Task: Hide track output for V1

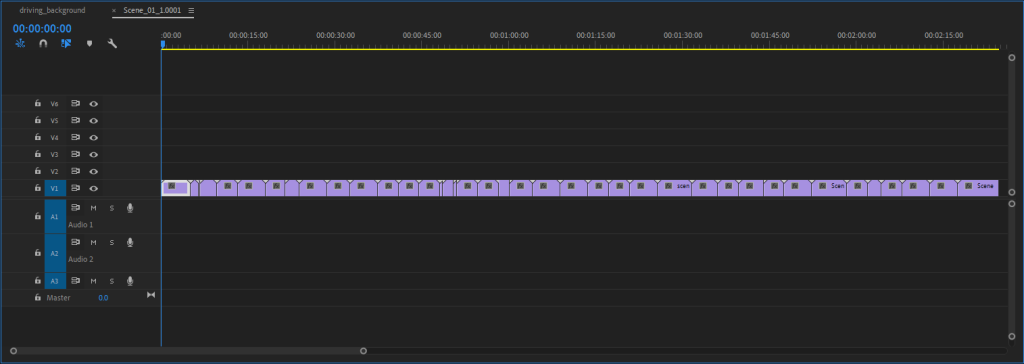Action: (93, 188)
